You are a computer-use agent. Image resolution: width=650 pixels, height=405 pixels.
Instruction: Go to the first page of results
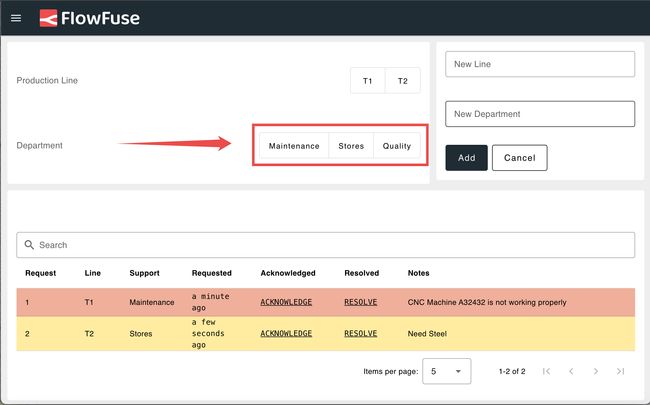click(546, 371)
